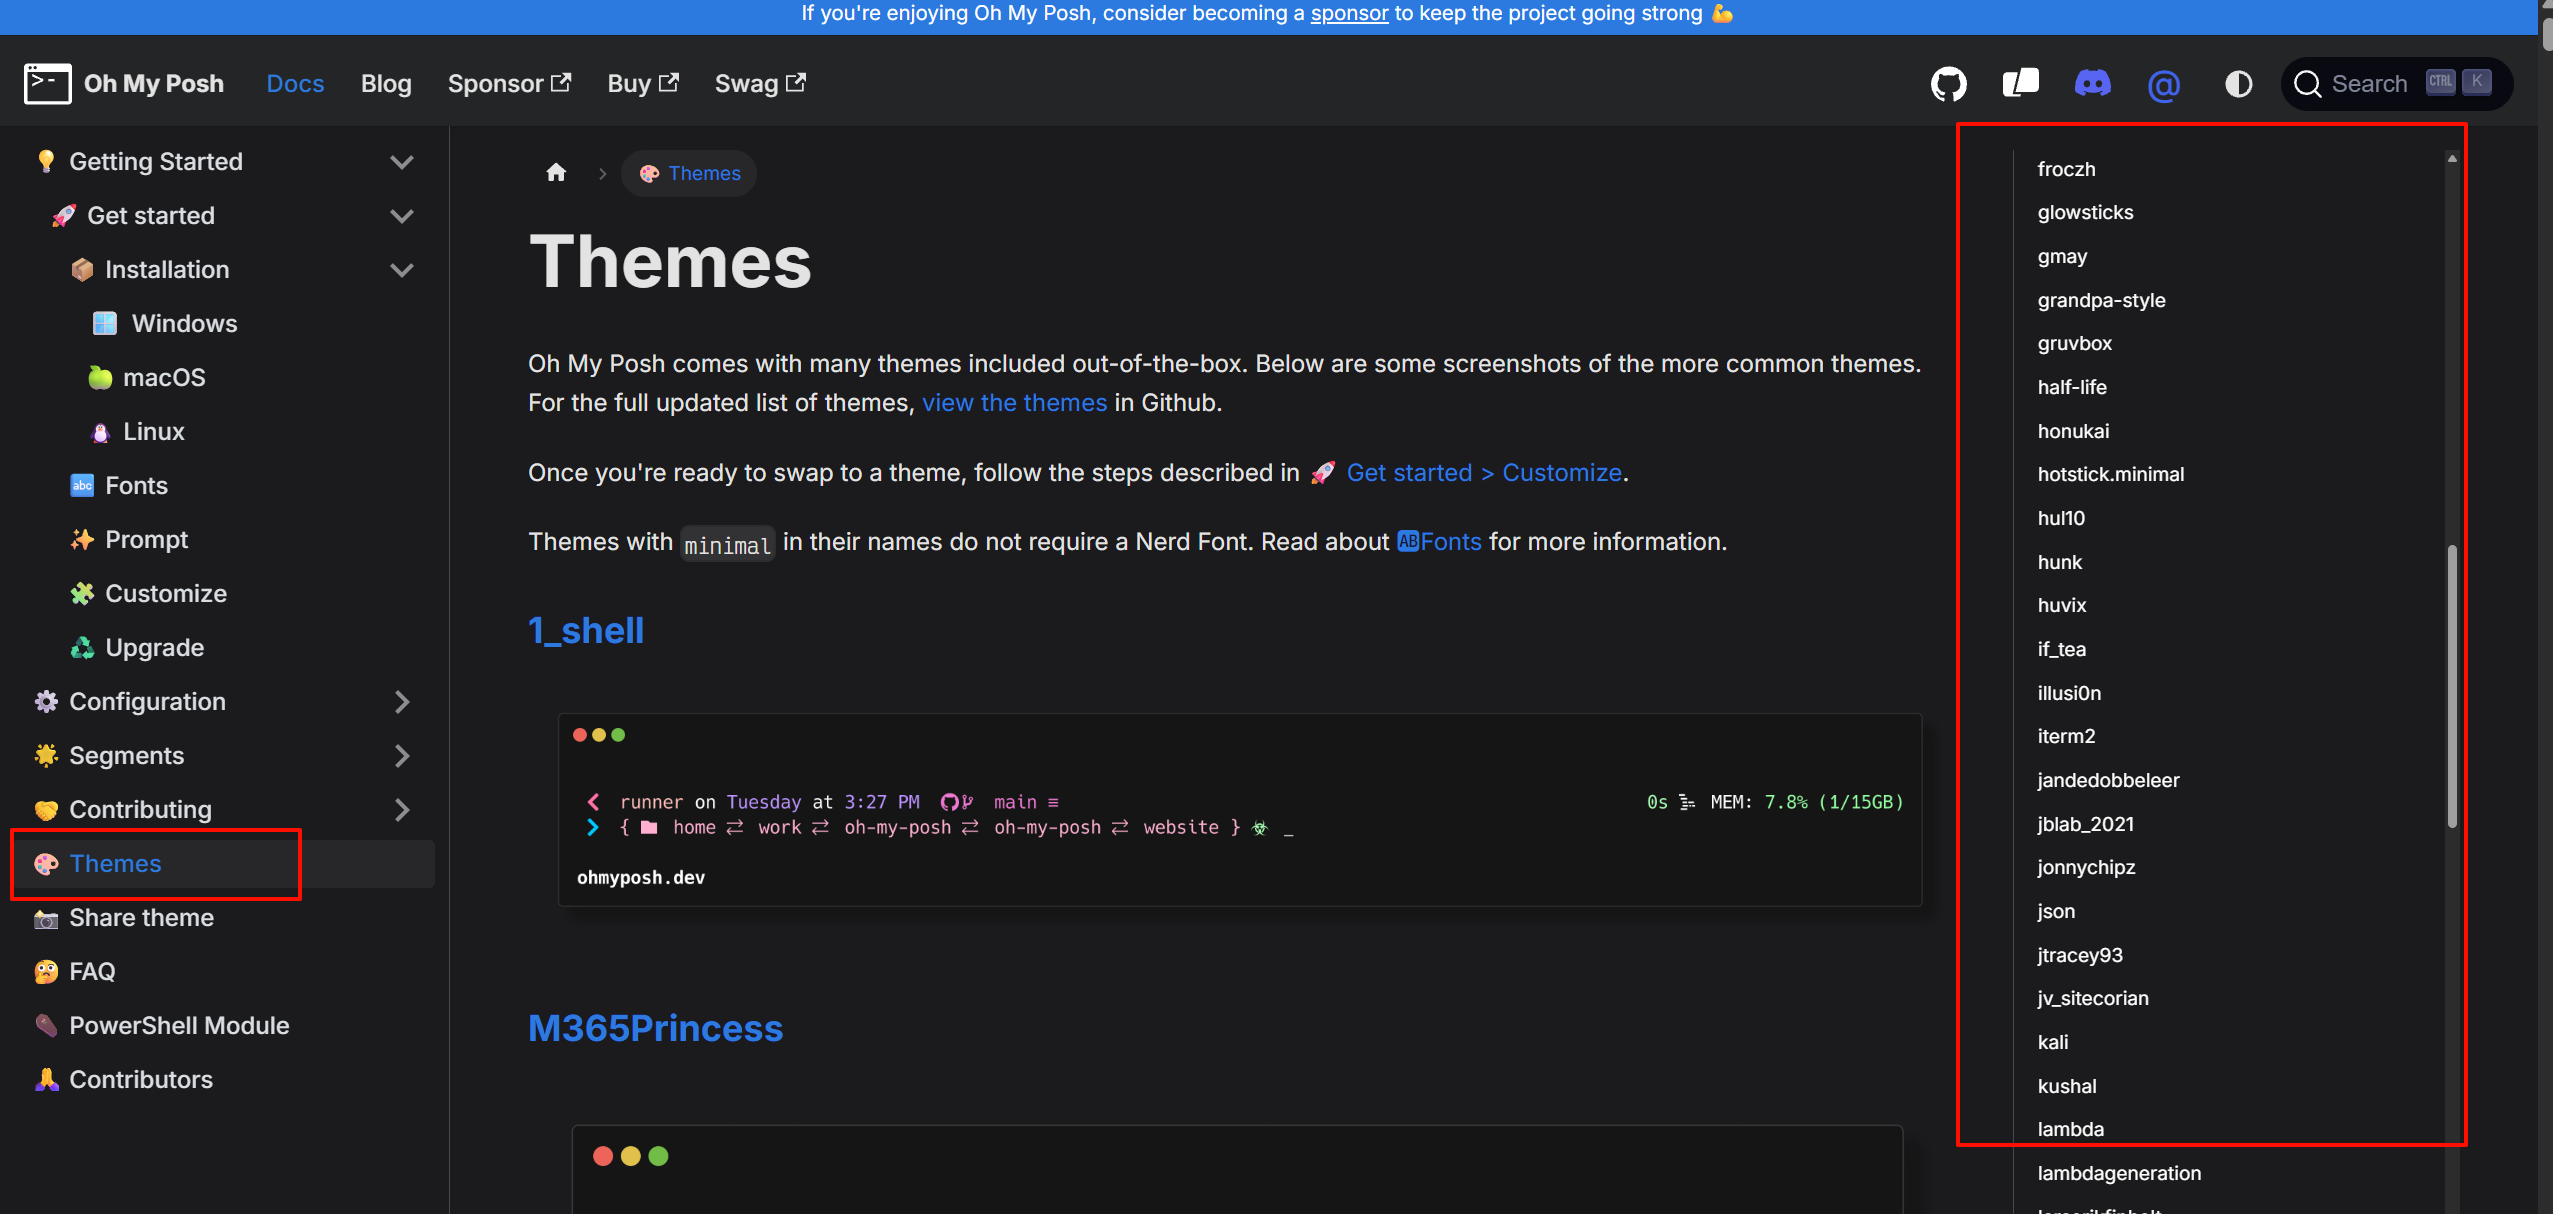
Task: Jump to M365Princess heading anchor
Action: coord(655,1028)
